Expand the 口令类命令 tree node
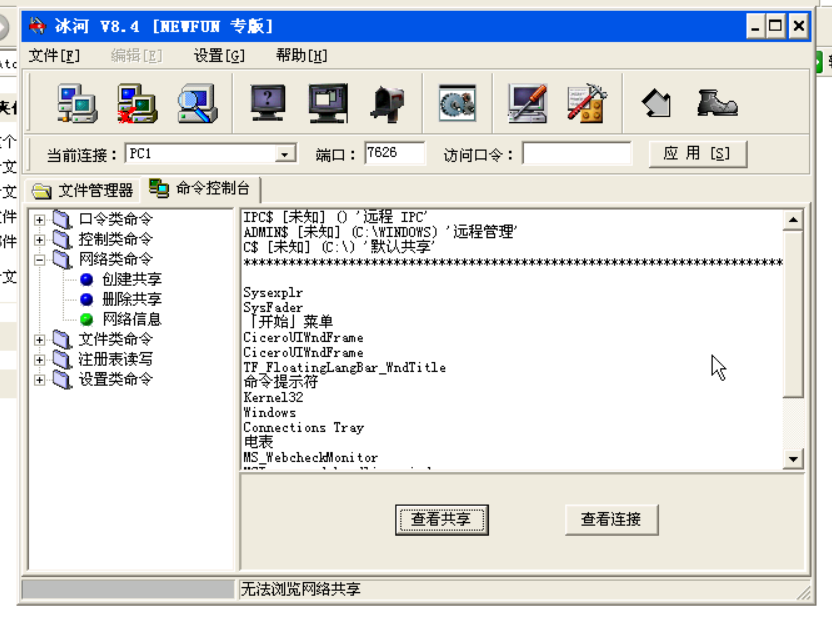Viewport: 832px width, 617px height. click(39, 219)
